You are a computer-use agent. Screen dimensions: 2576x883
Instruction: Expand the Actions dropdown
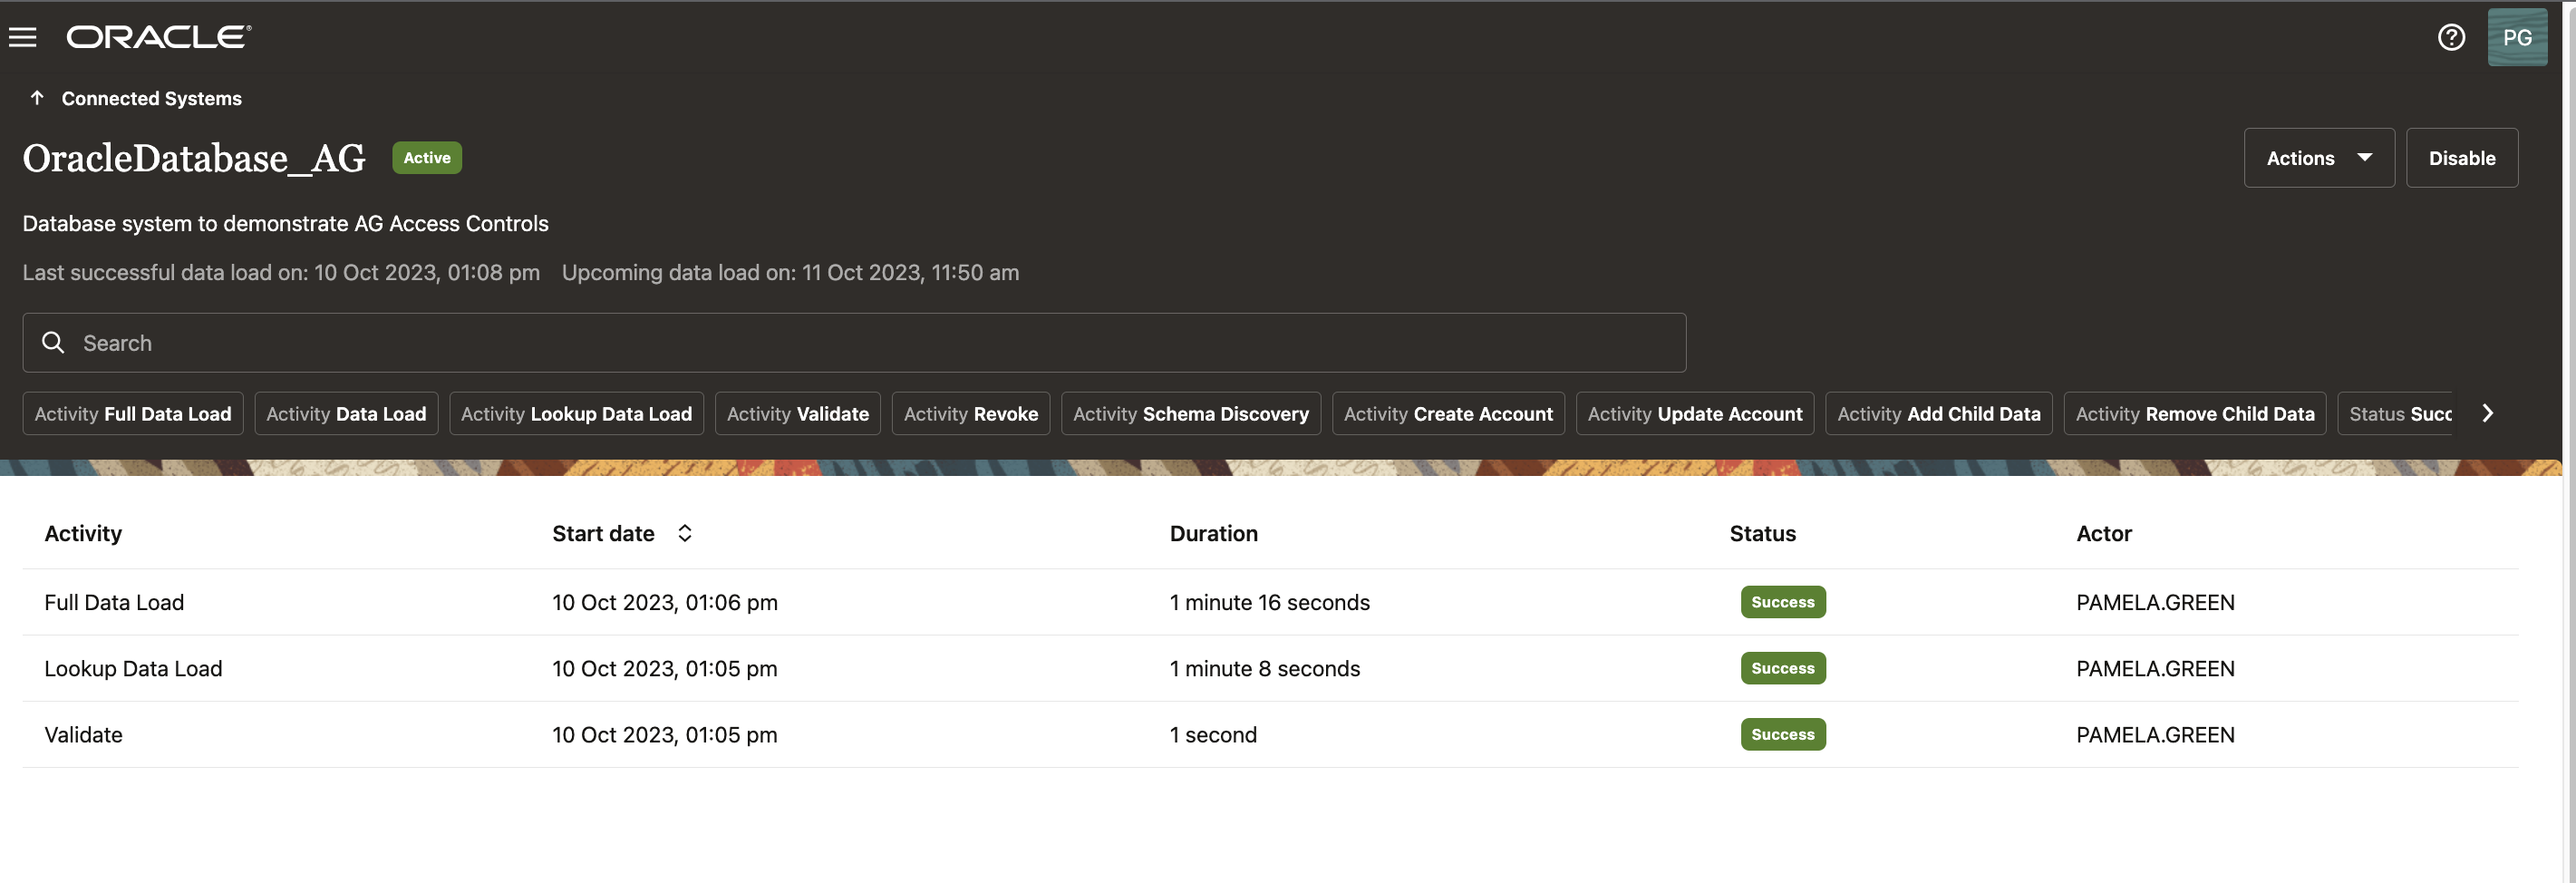coord(2319,158)
